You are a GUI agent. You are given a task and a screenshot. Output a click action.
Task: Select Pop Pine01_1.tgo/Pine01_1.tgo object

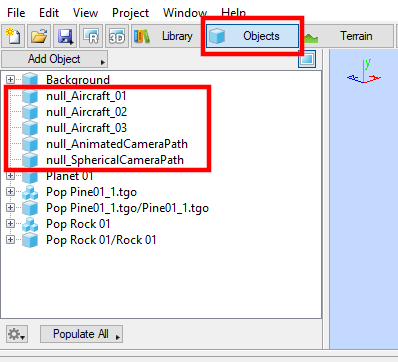(128, 208)
